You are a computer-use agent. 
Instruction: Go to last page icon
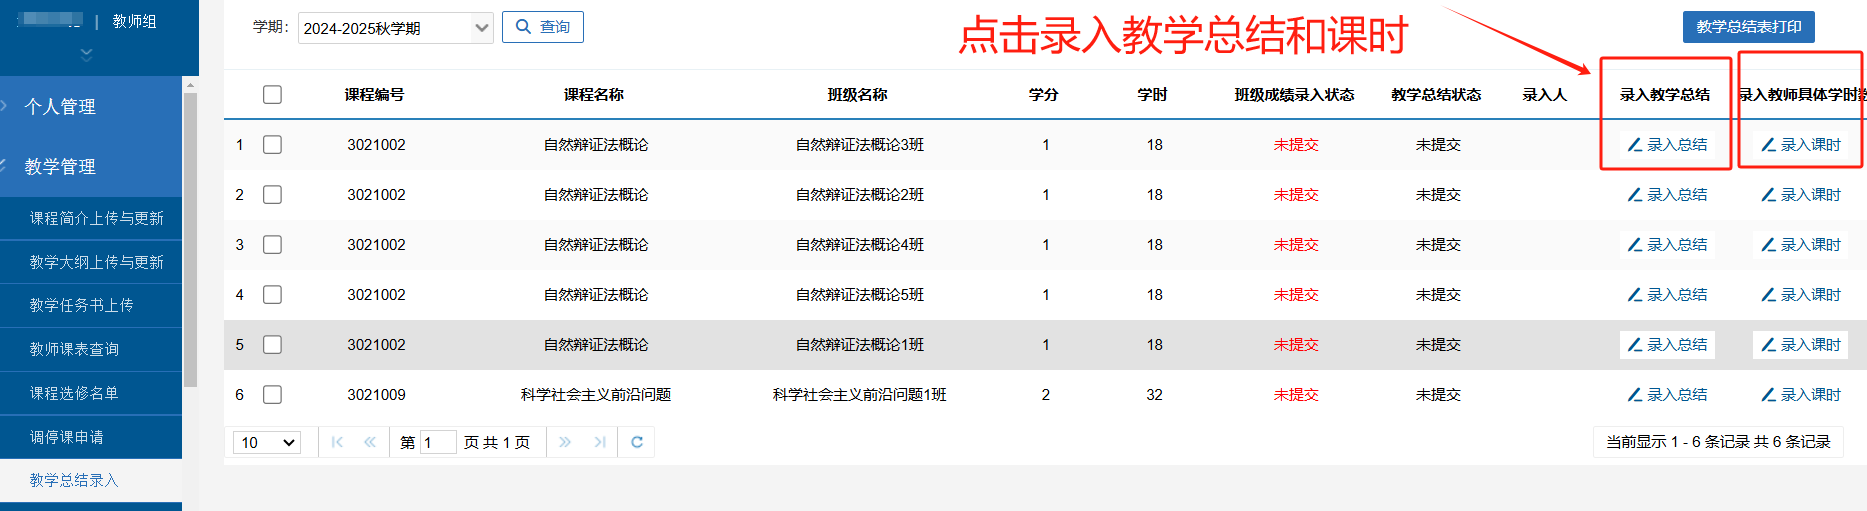[x=599, y=442]
